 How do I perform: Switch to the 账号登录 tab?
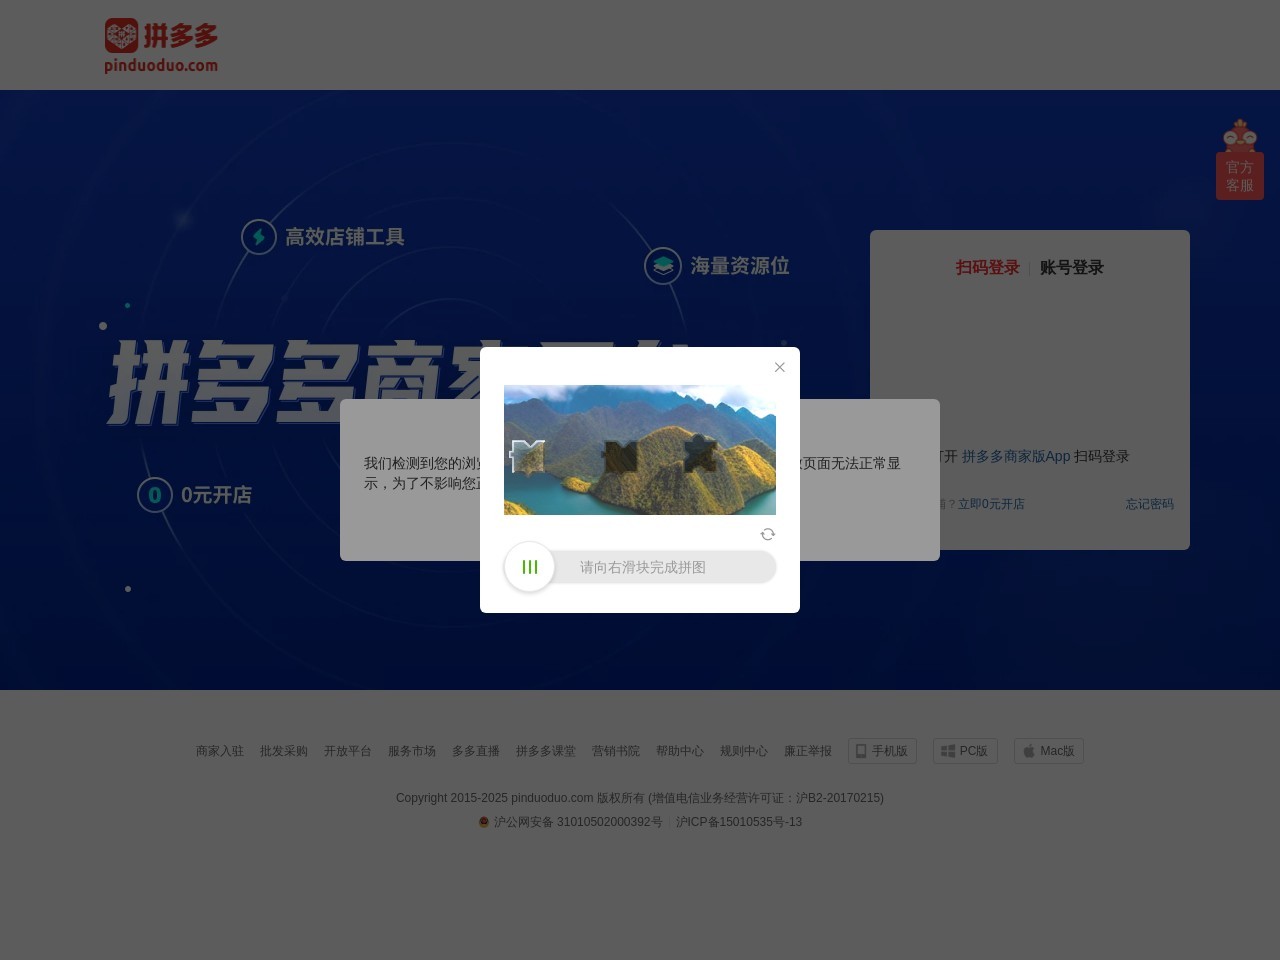[1072, 267]
